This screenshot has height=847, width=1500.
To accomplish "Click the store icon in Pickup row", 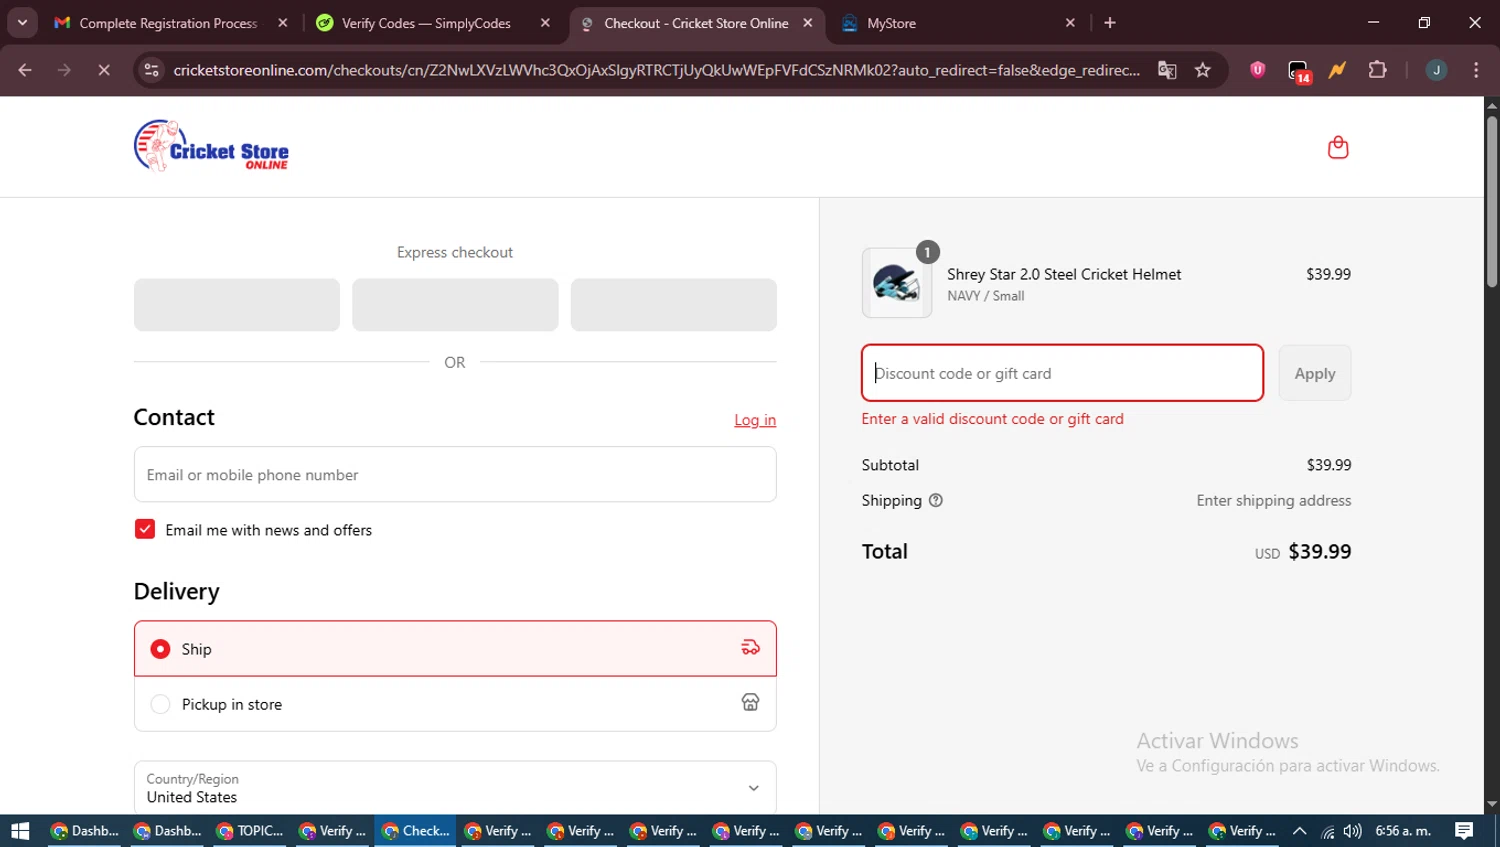I will 750,703.
